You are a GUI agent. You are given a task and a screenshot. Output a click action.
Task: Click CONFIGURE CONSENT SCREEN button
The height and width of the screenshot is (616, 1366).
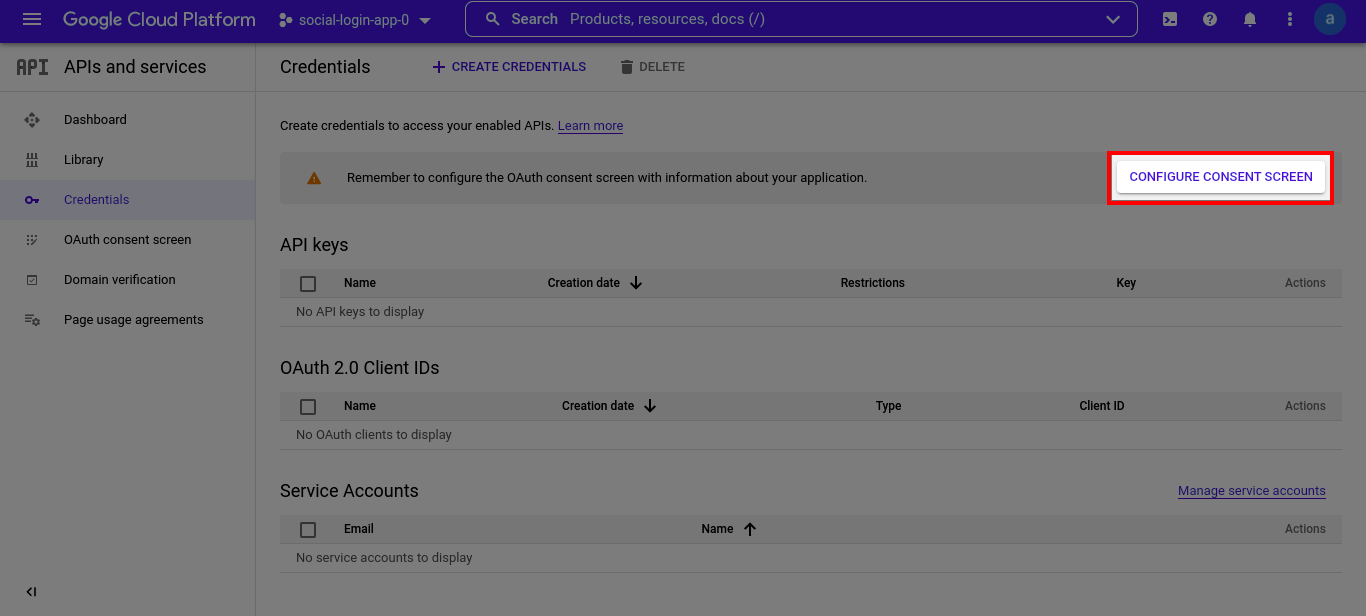tap(1221, 177)
